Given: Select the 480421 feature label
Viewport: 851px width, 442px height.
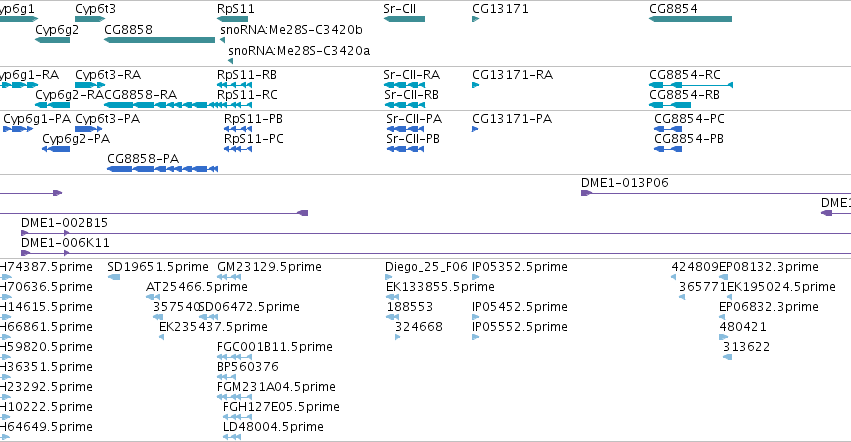Looking at the screenshot, I should [742, 327].
